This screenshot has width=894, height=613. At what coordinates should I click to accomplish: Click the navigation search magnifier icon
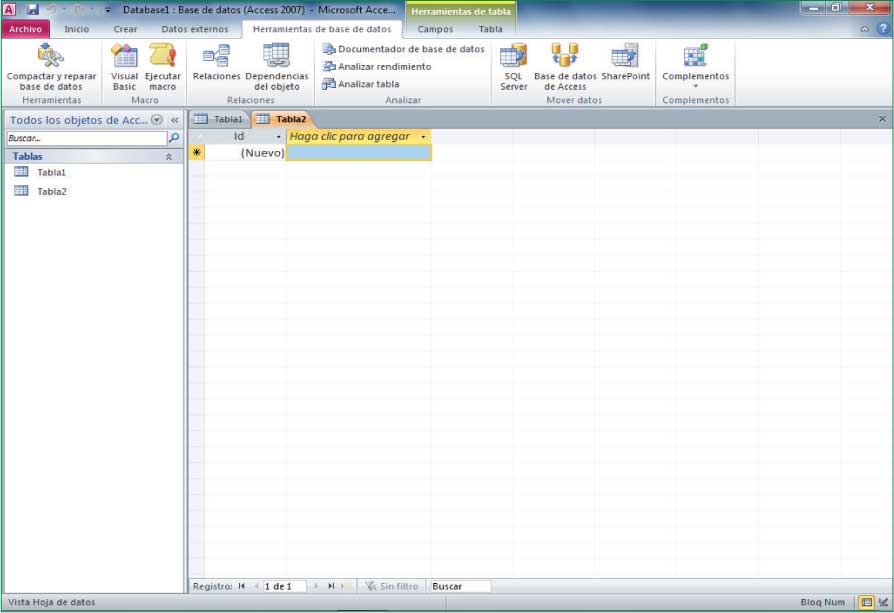pyautogui.click(x=174, y=137)
